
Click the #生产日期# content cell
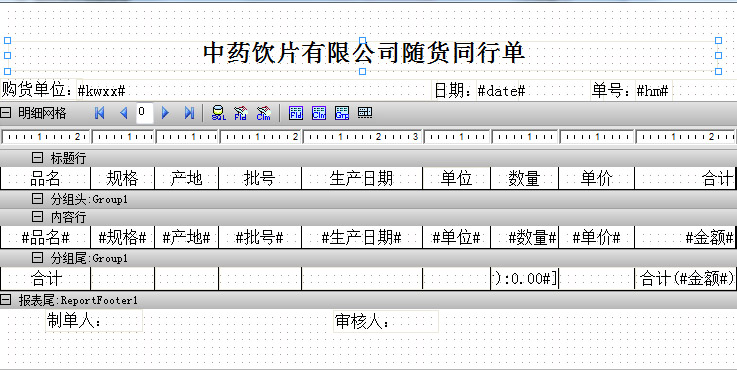[x=361, y=237]
